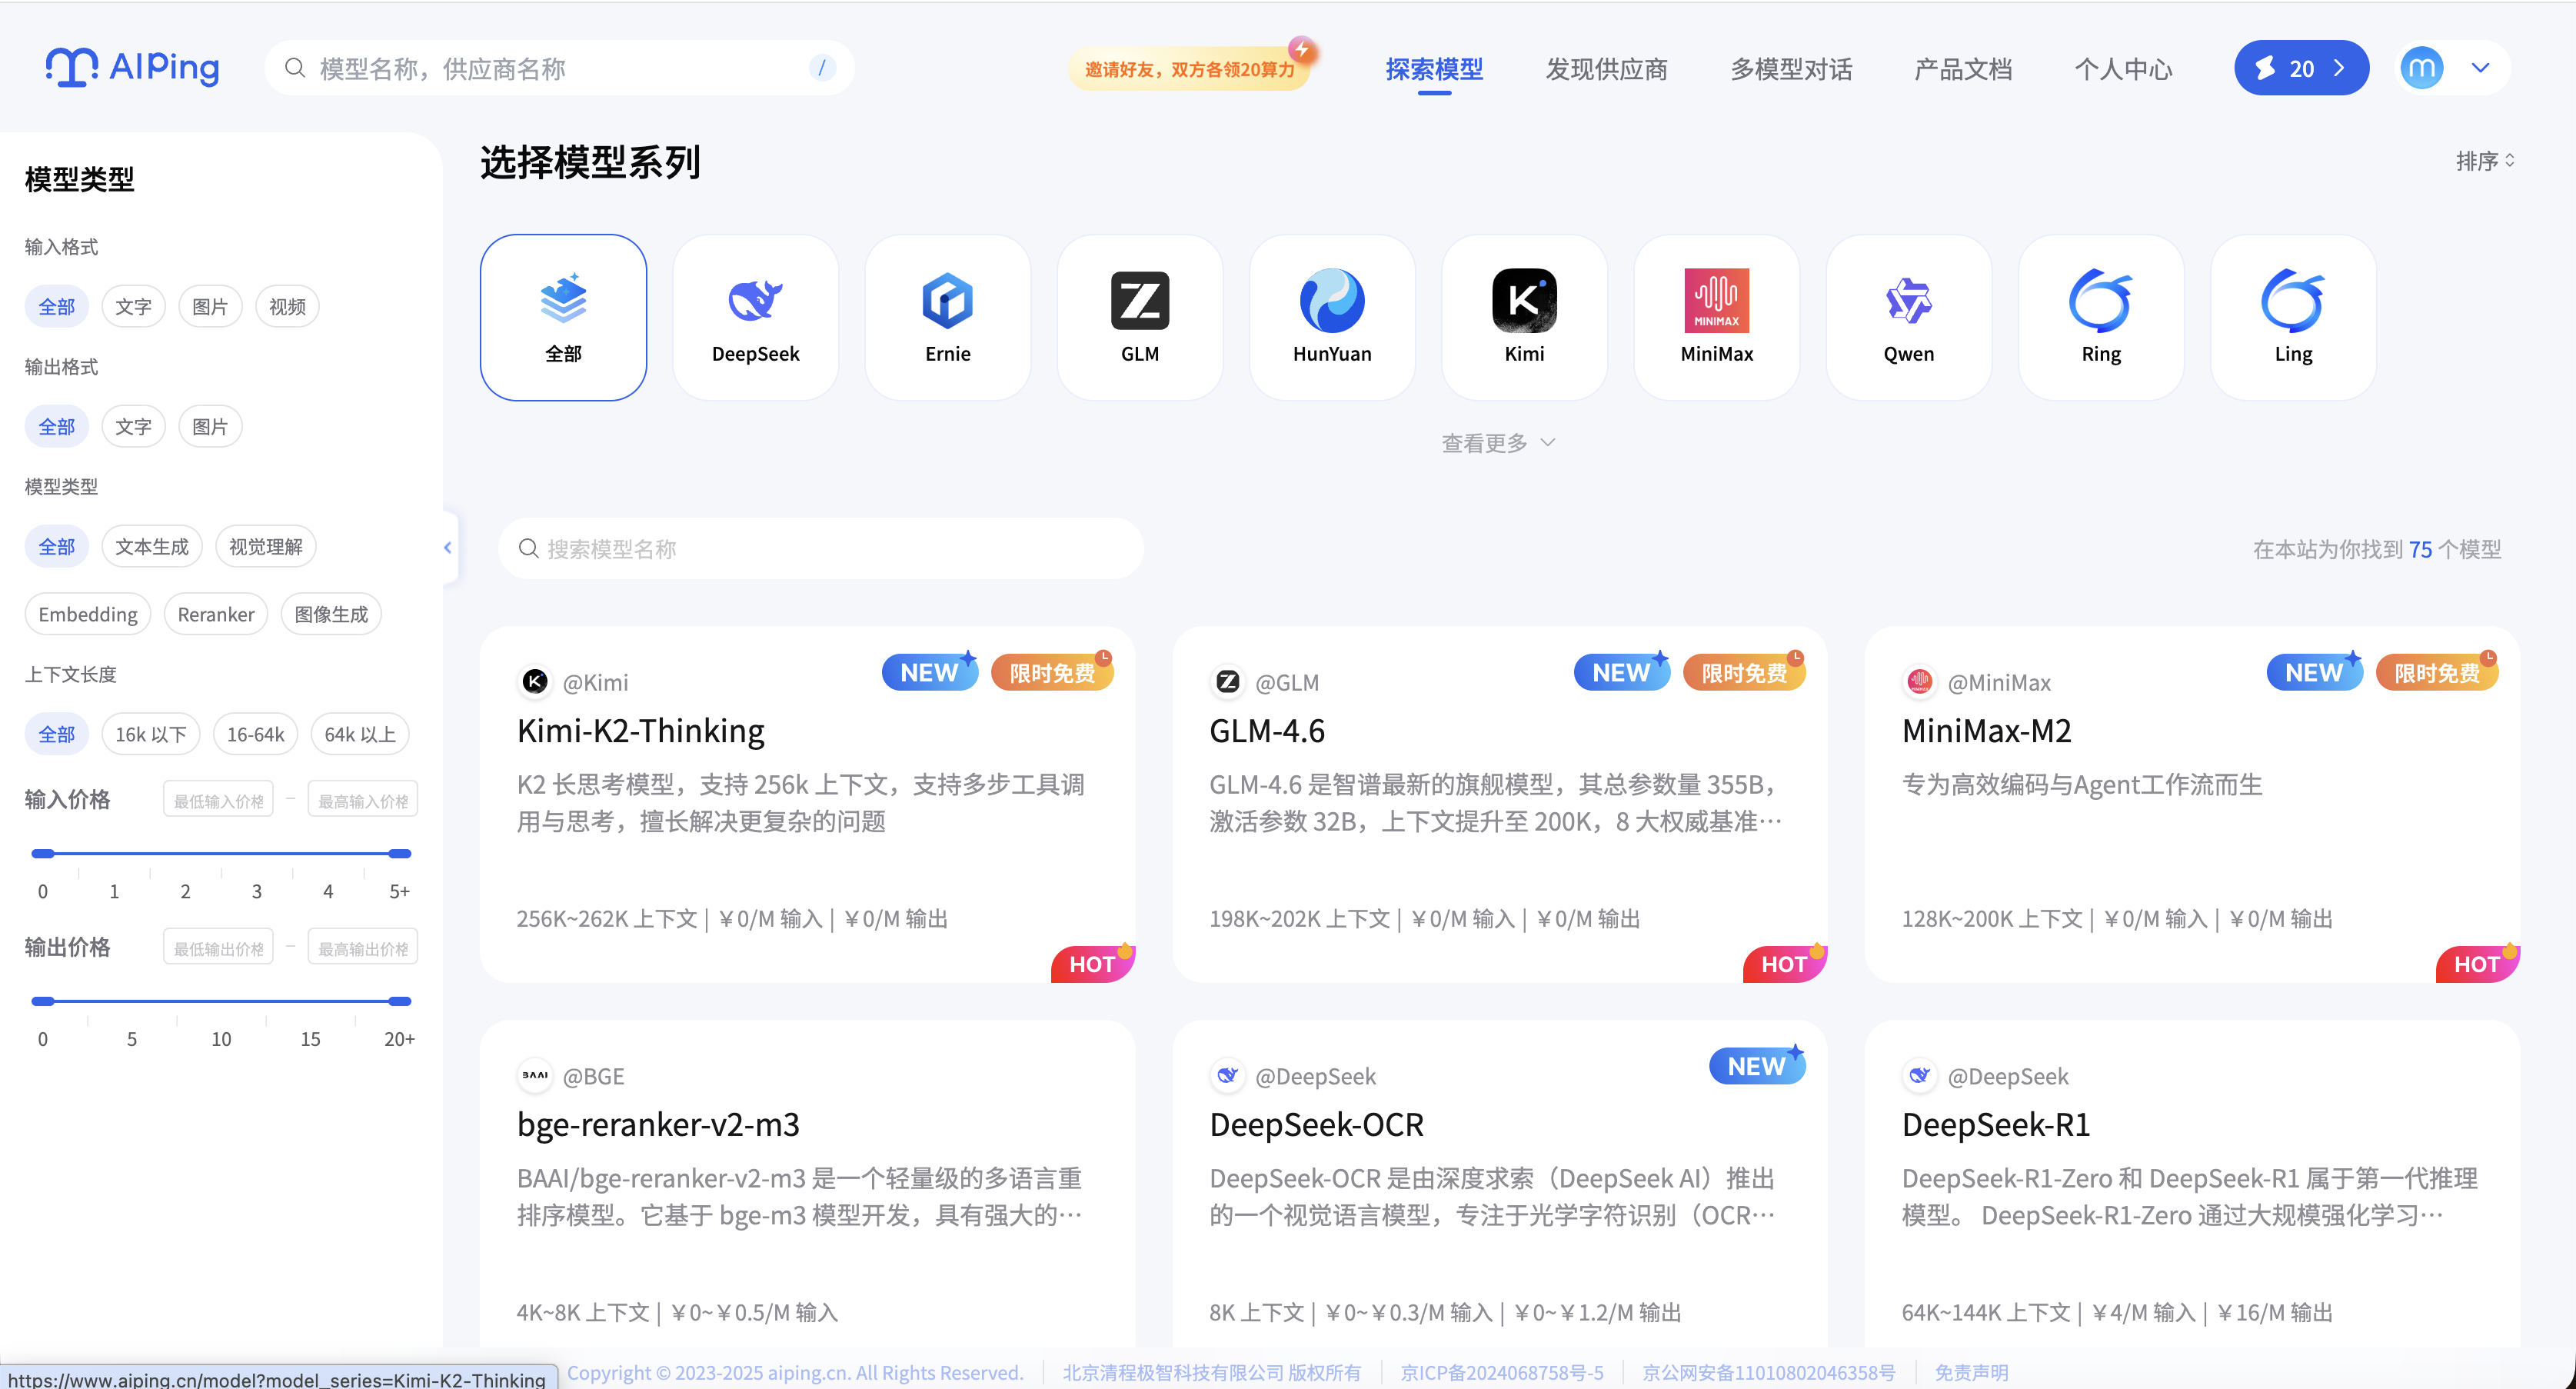Screen dimensions: 2576x1389
Task: Choose the Ernie model series icon
Action: tap(947, 300)
